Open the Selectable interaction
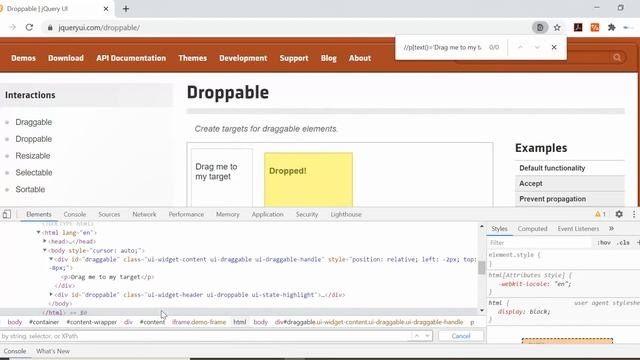 [34, 172]
